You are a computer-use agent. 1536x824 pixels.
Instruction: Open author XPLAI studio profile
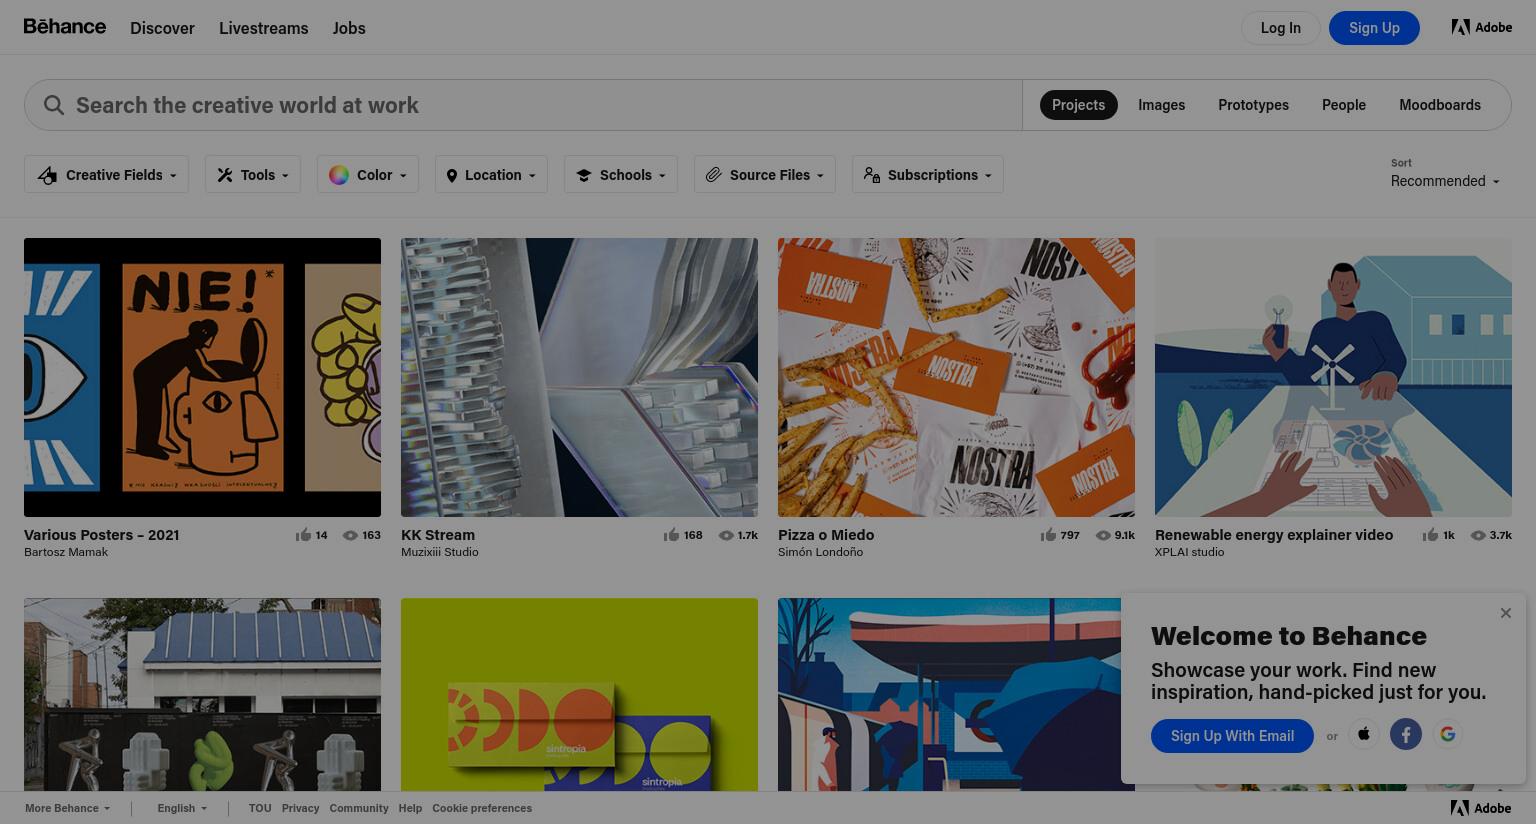(1189, 552)
